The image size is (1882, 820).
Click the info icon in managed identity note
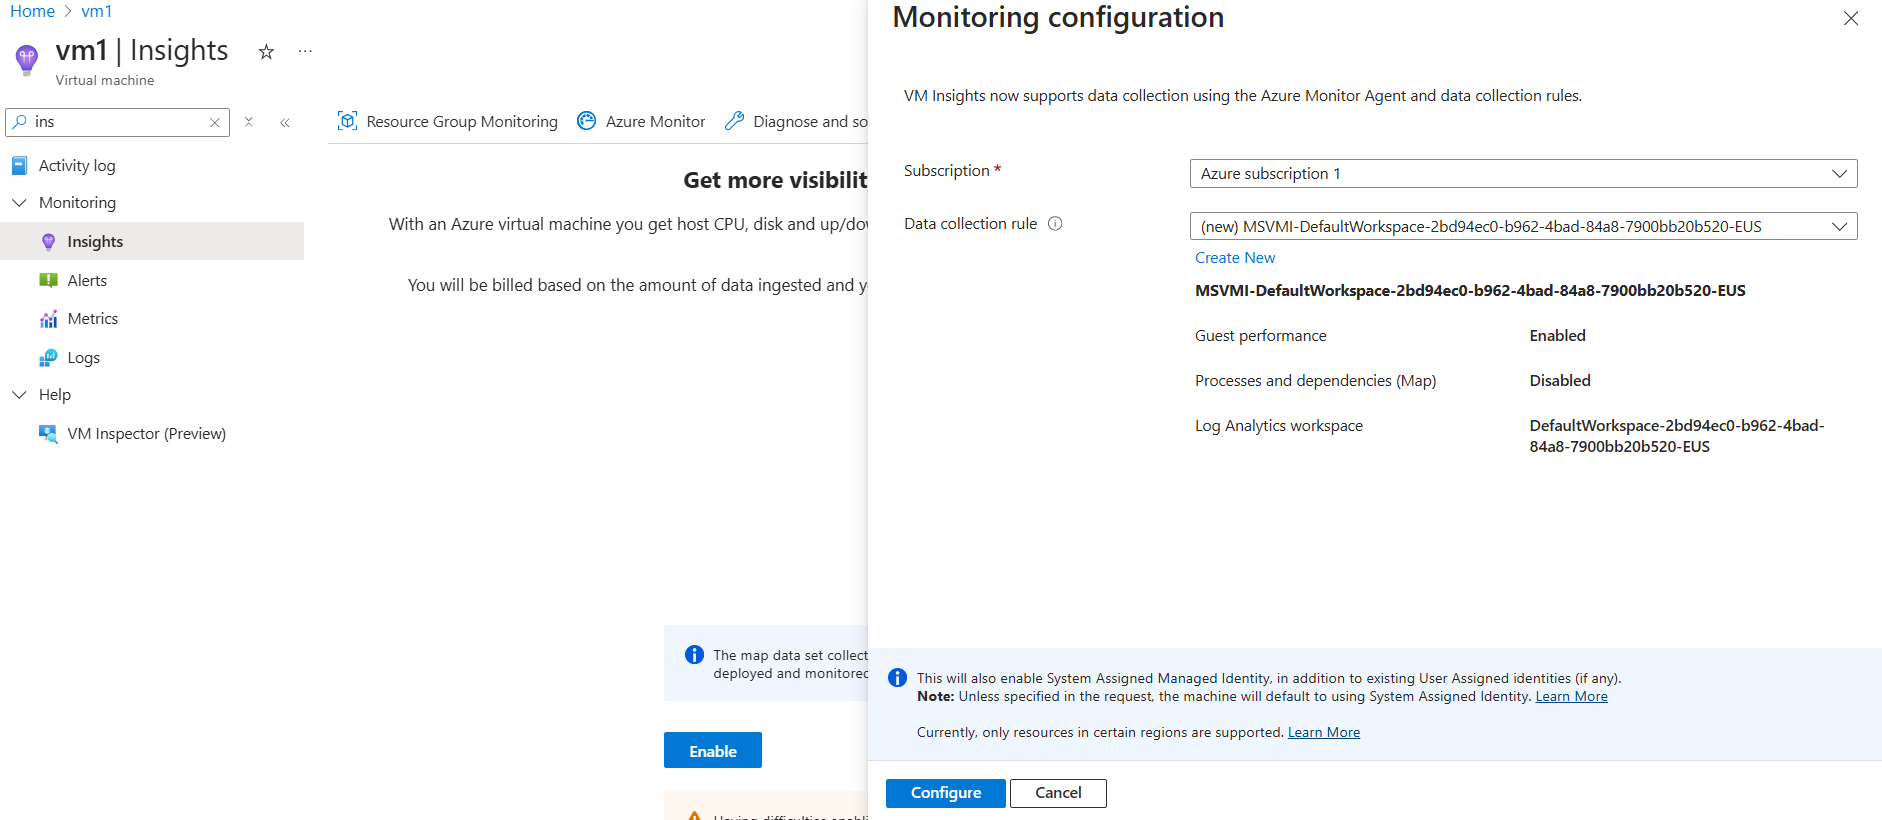tap(898, 678)
